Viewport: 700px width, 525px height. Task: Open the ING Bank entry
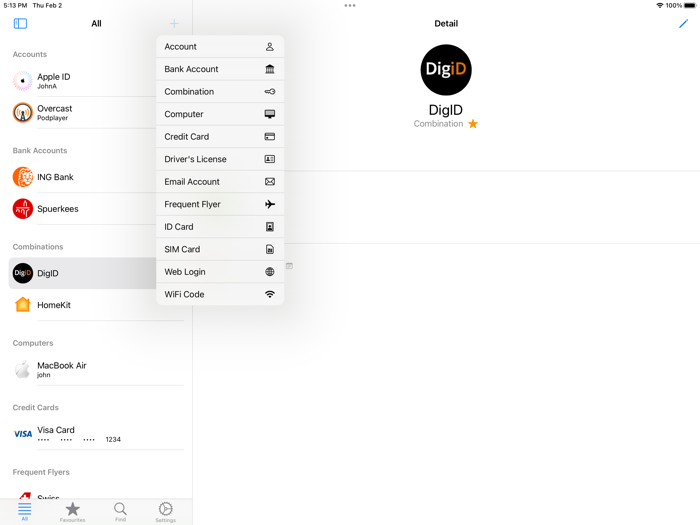pyautogui.click(x=83, y=177)
